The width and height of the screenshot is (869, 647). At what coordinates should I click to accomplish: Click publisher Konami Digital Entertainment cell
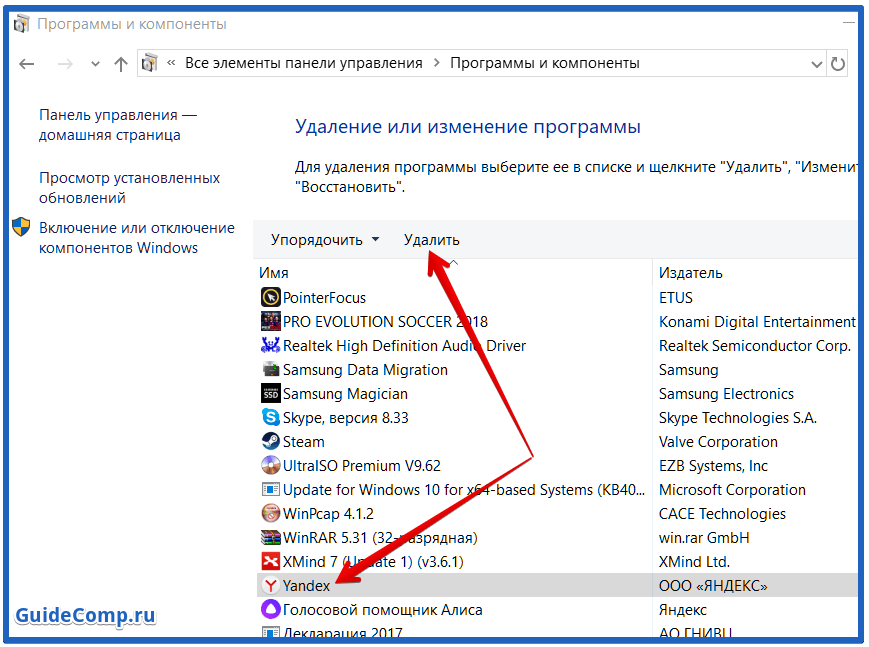tap(757, 322)
